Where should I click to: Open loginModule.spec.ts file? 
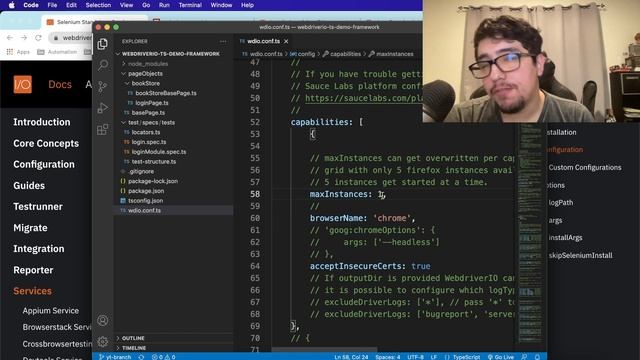tap(159, 152)
